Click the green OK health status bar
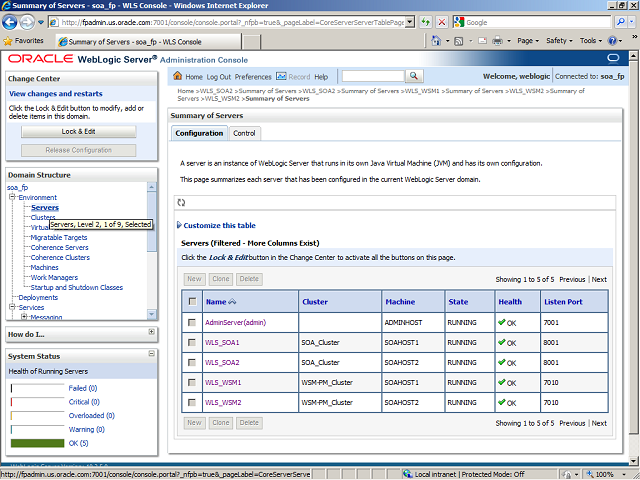The width and height of the screenshot is (640, 480). point(36,442)
